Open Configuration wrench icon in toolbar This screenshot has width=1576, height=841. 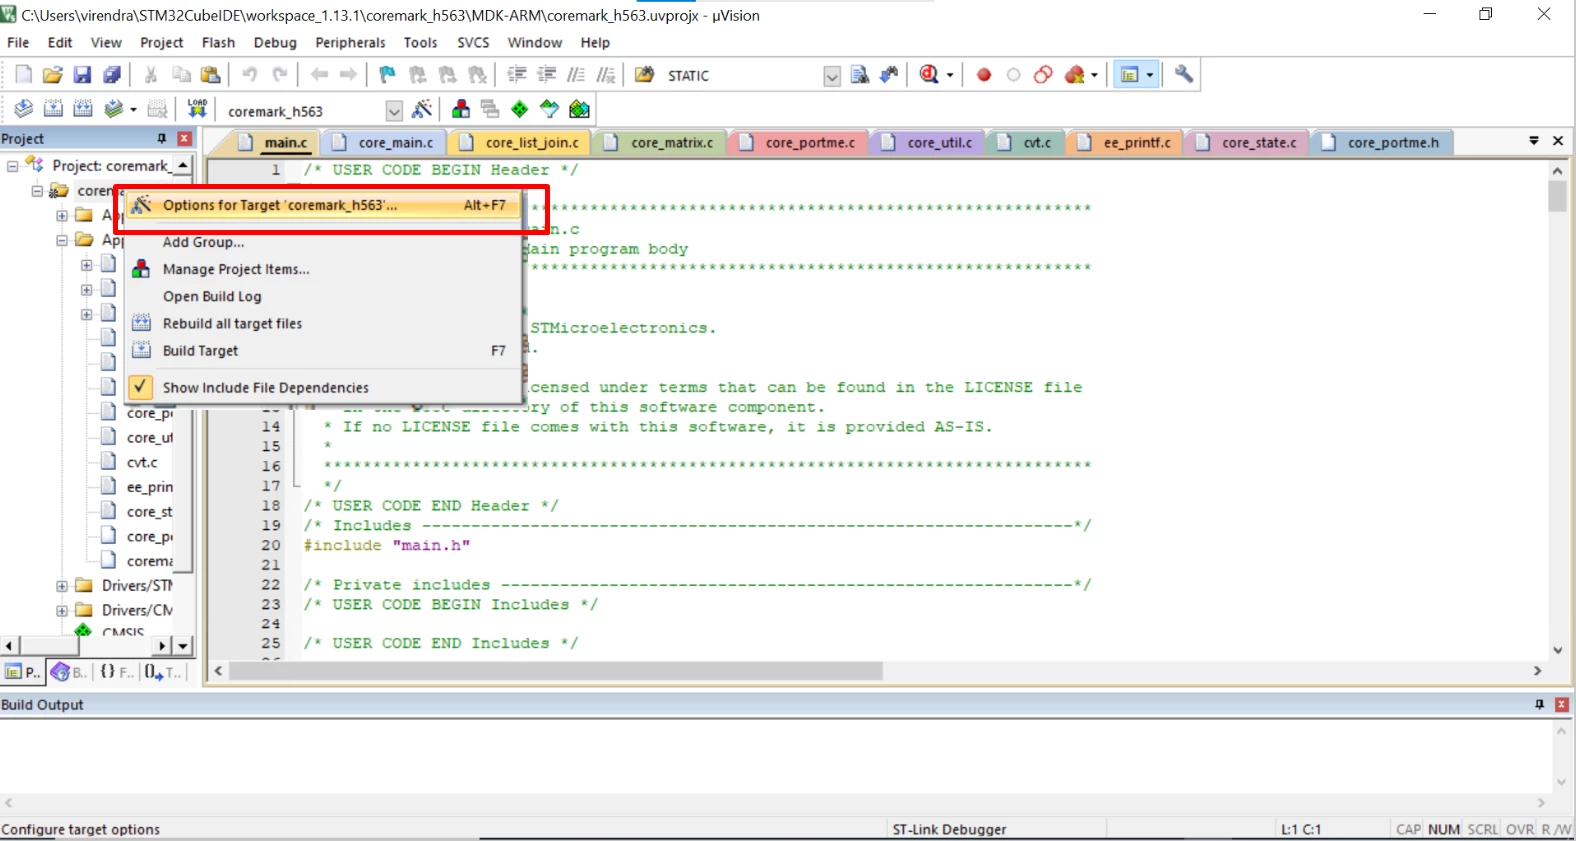pyautogui.click(x=1184, y=75)
